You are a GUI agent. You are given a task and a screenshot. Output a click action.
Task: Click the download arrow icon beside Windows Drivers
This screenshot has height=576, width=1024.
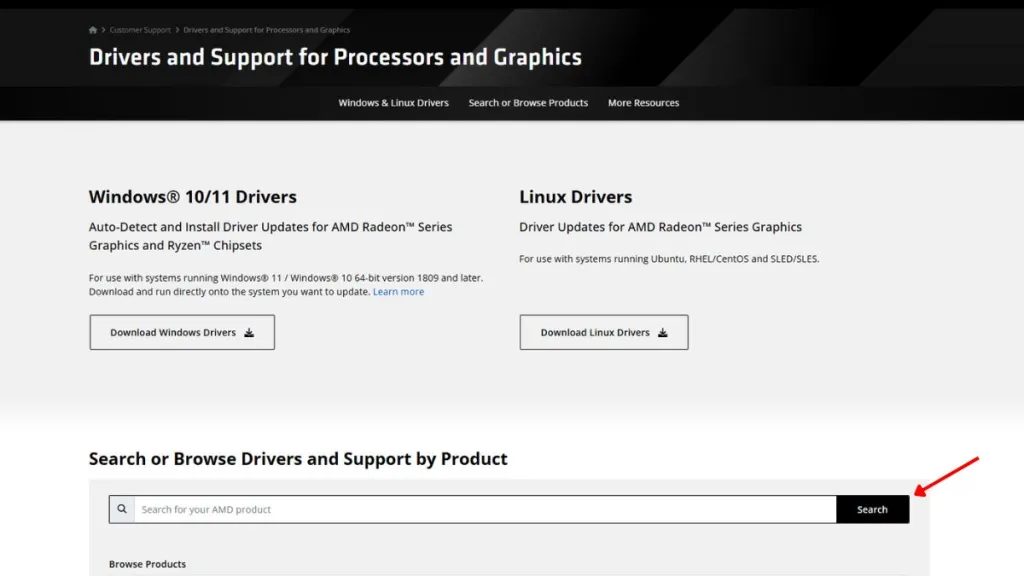(x=249, y=332)
